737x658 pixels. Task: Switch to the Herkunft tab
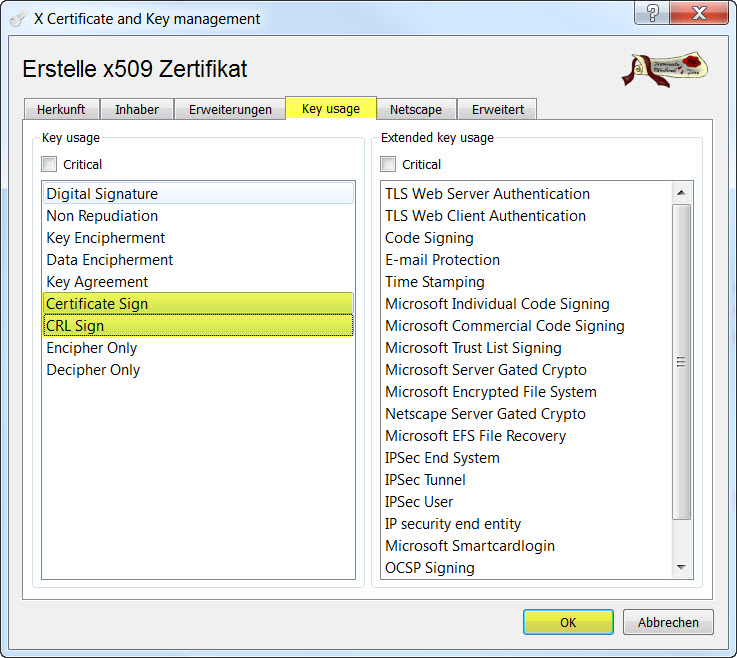(61, 109)
